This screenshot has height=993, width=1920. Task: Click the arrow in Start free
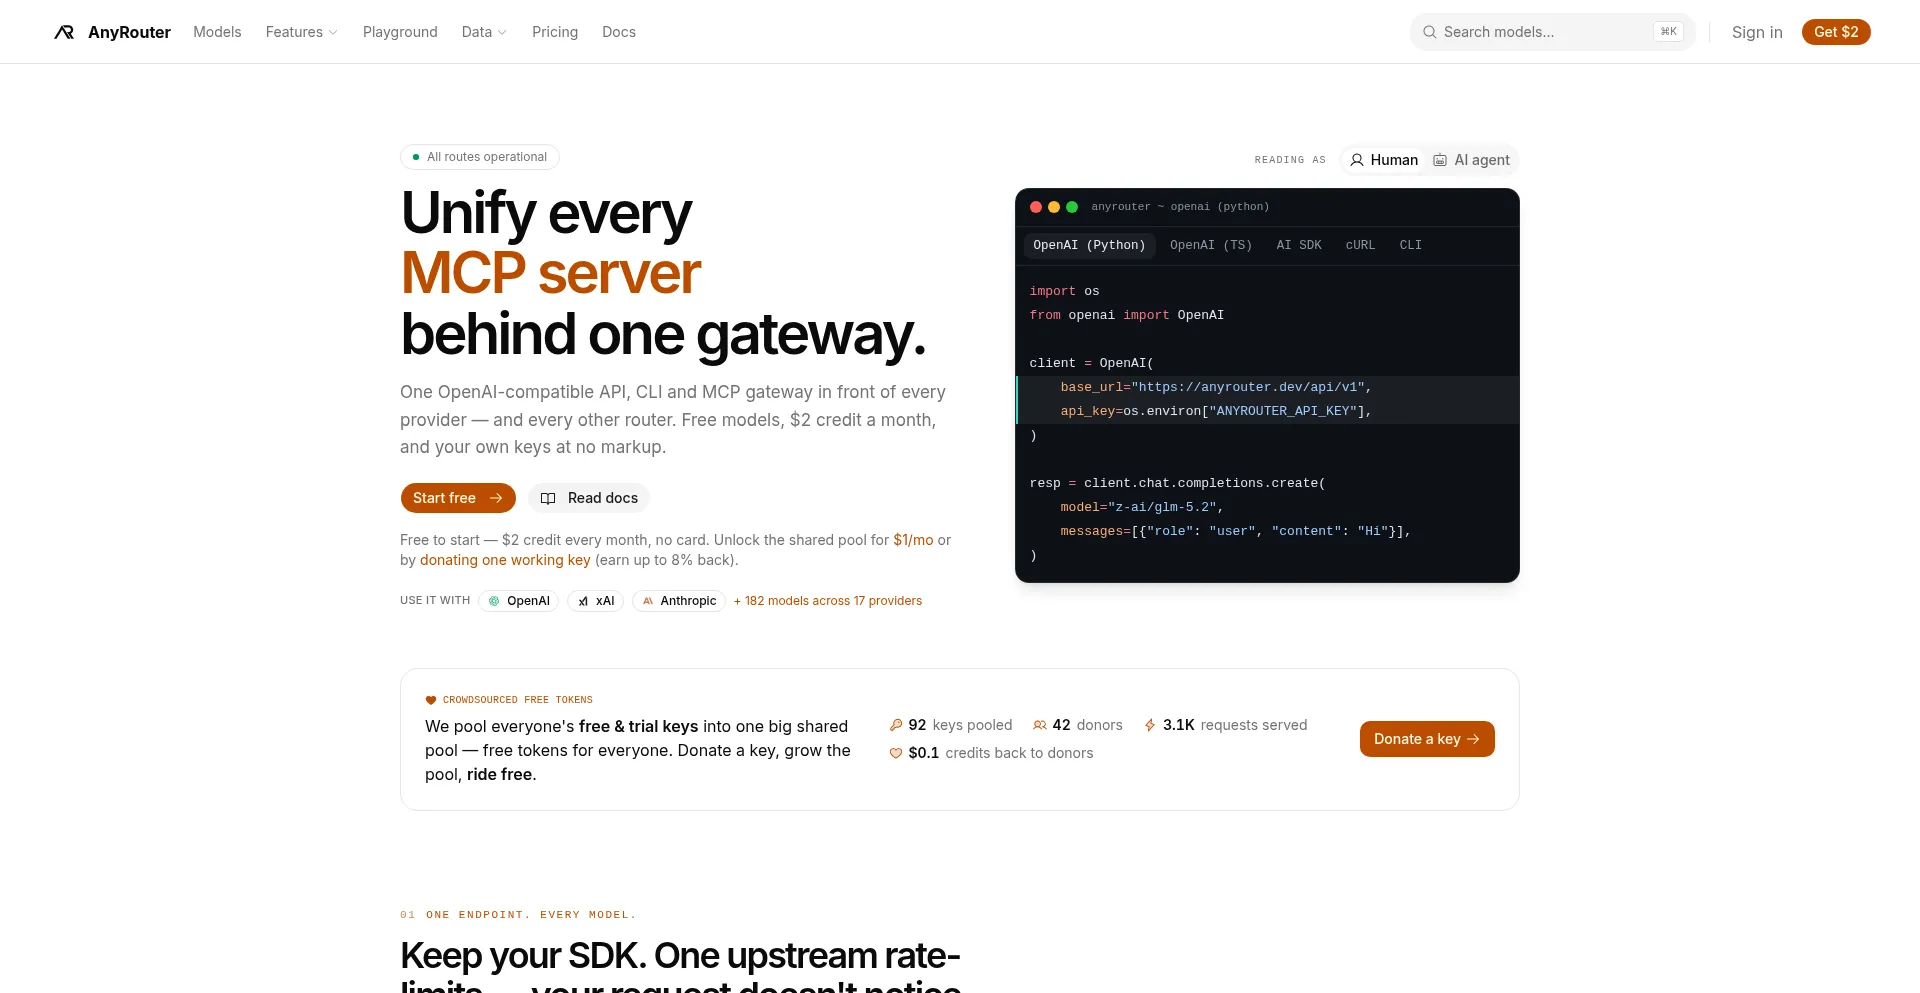496,498
